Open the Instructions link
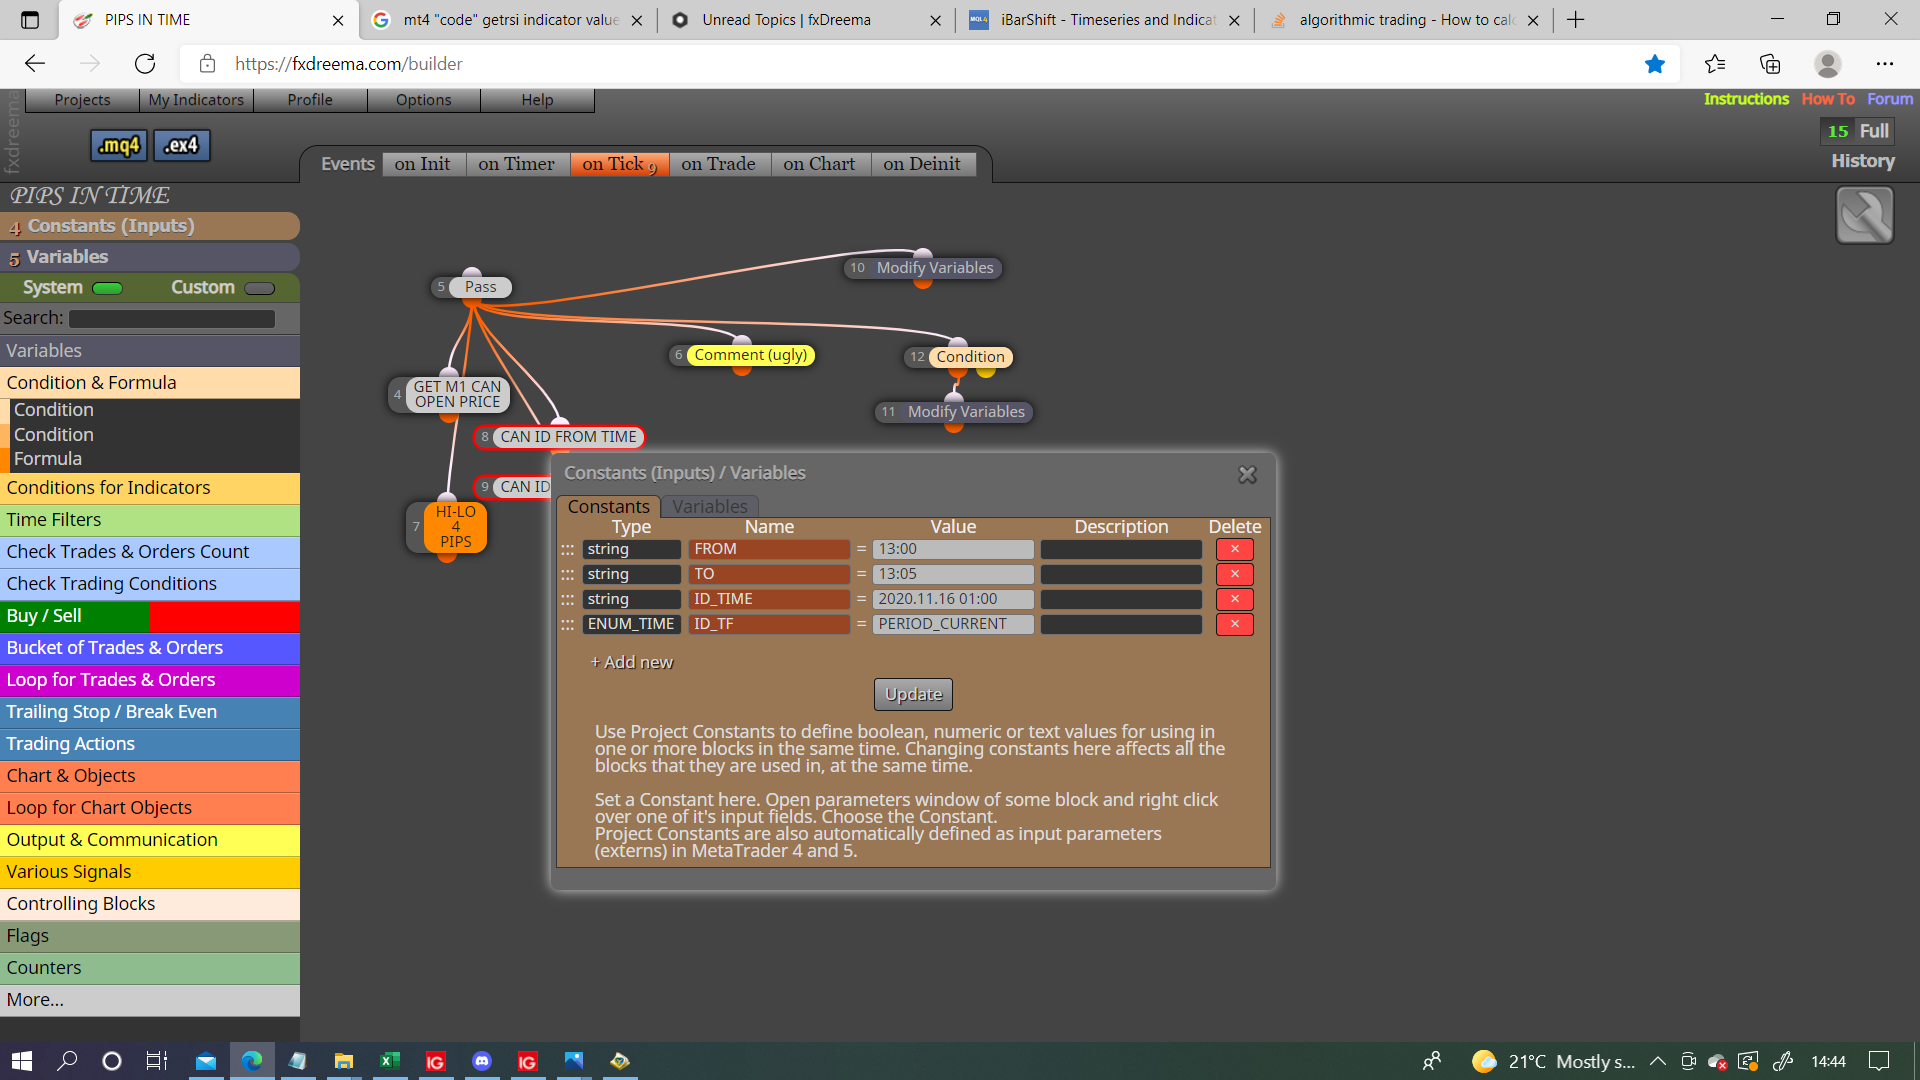 pos(1746,99)
